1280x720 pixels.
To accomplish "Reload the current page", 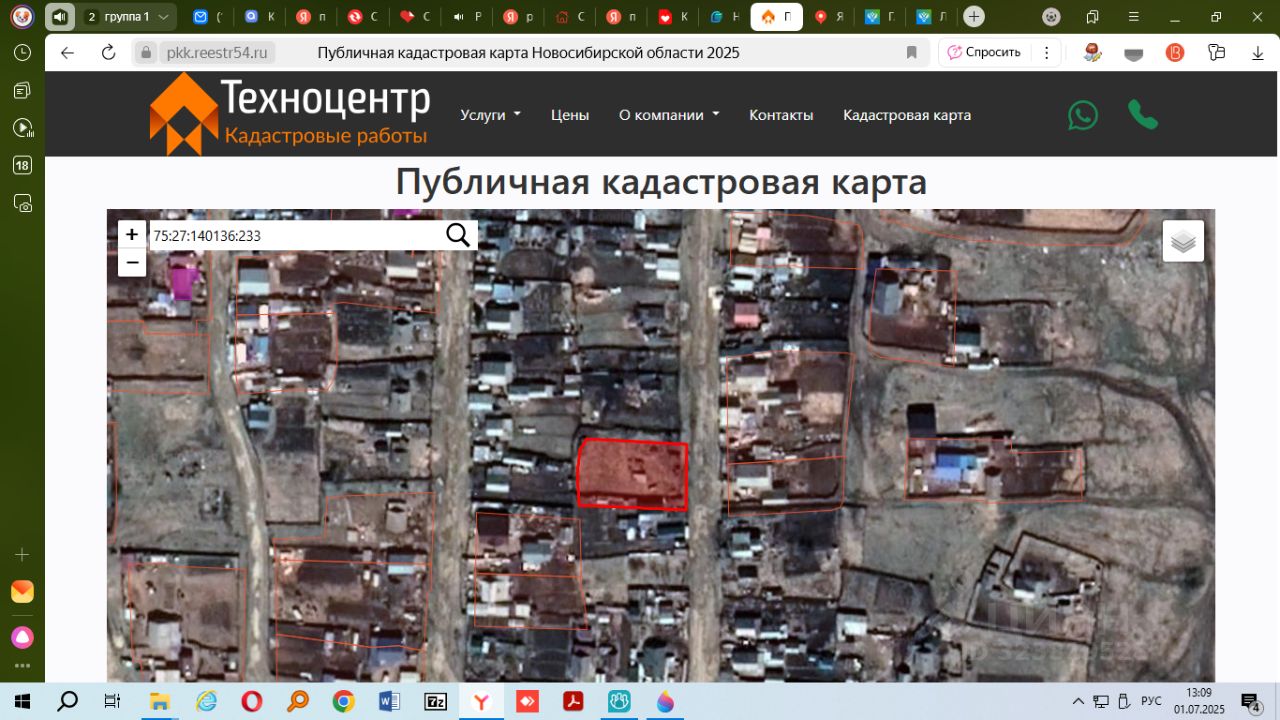I will [x=108, y=52].
